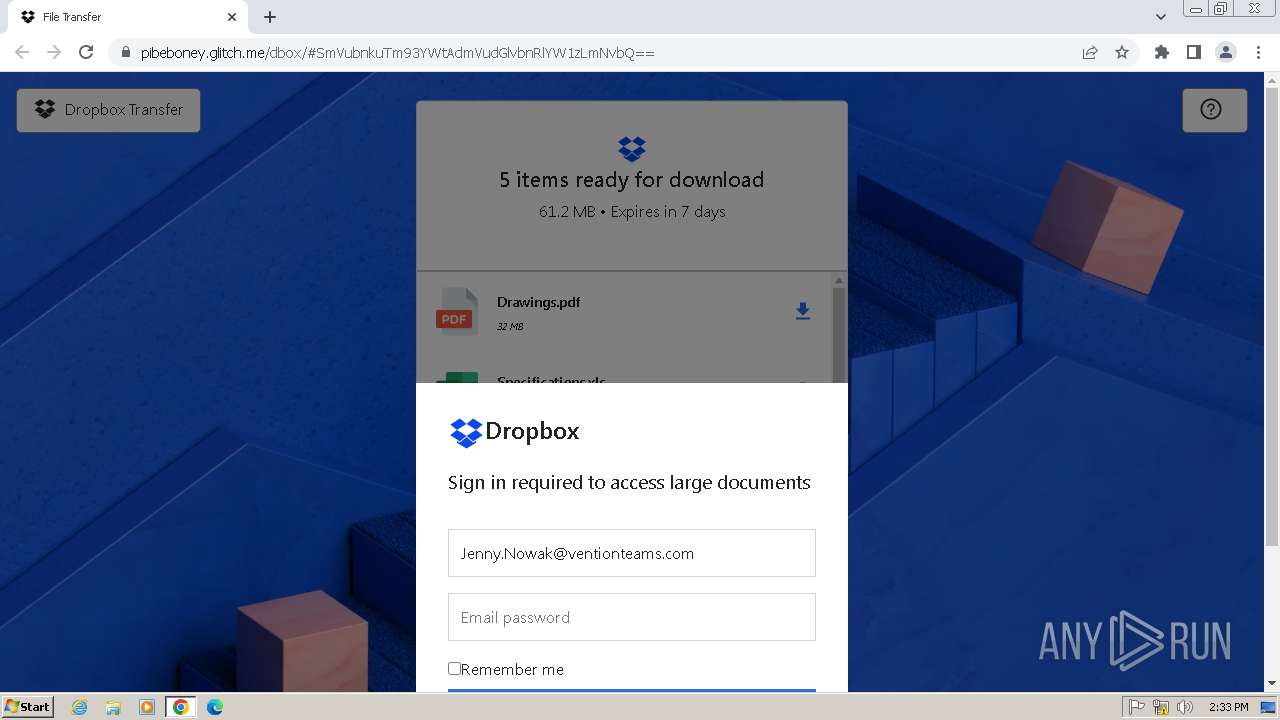1280x720 pixels.
Task: Click the file list scrollbar up arrow
Action: pos(839,280)
